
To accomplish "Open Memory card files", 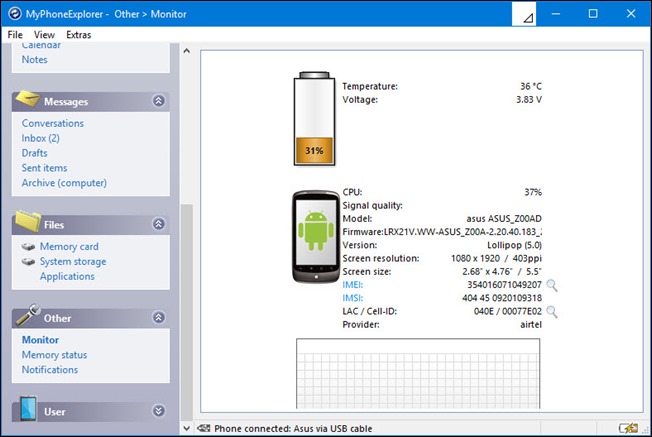I will 69,247.
